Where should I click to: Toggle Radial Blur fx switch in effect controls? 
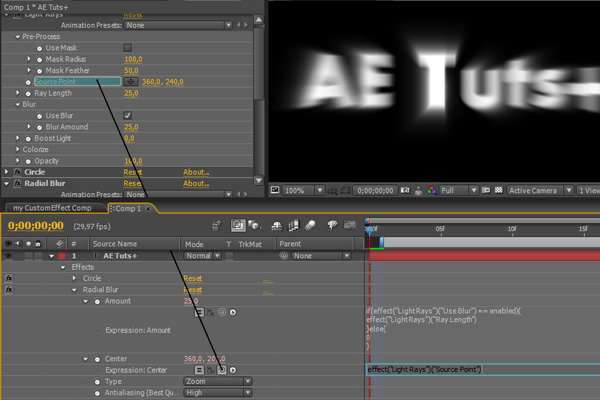(x=17, y=184)
